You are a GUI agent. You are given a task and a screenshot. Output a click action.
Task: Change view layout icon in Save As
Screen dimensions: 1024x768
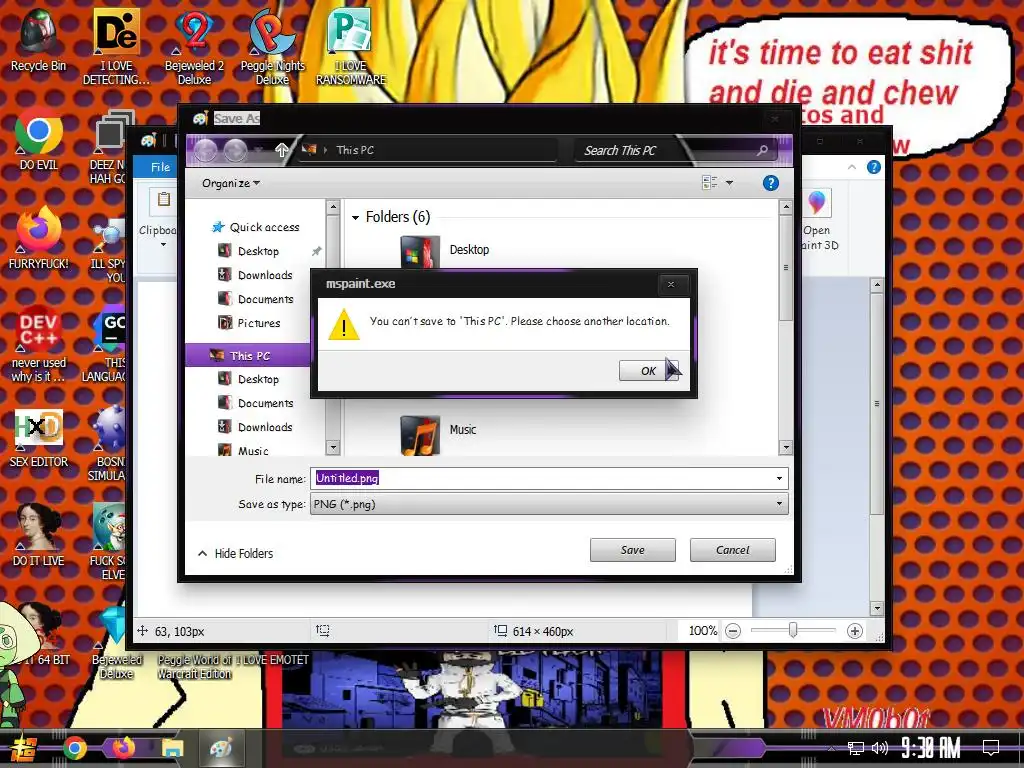coord(710,183)
